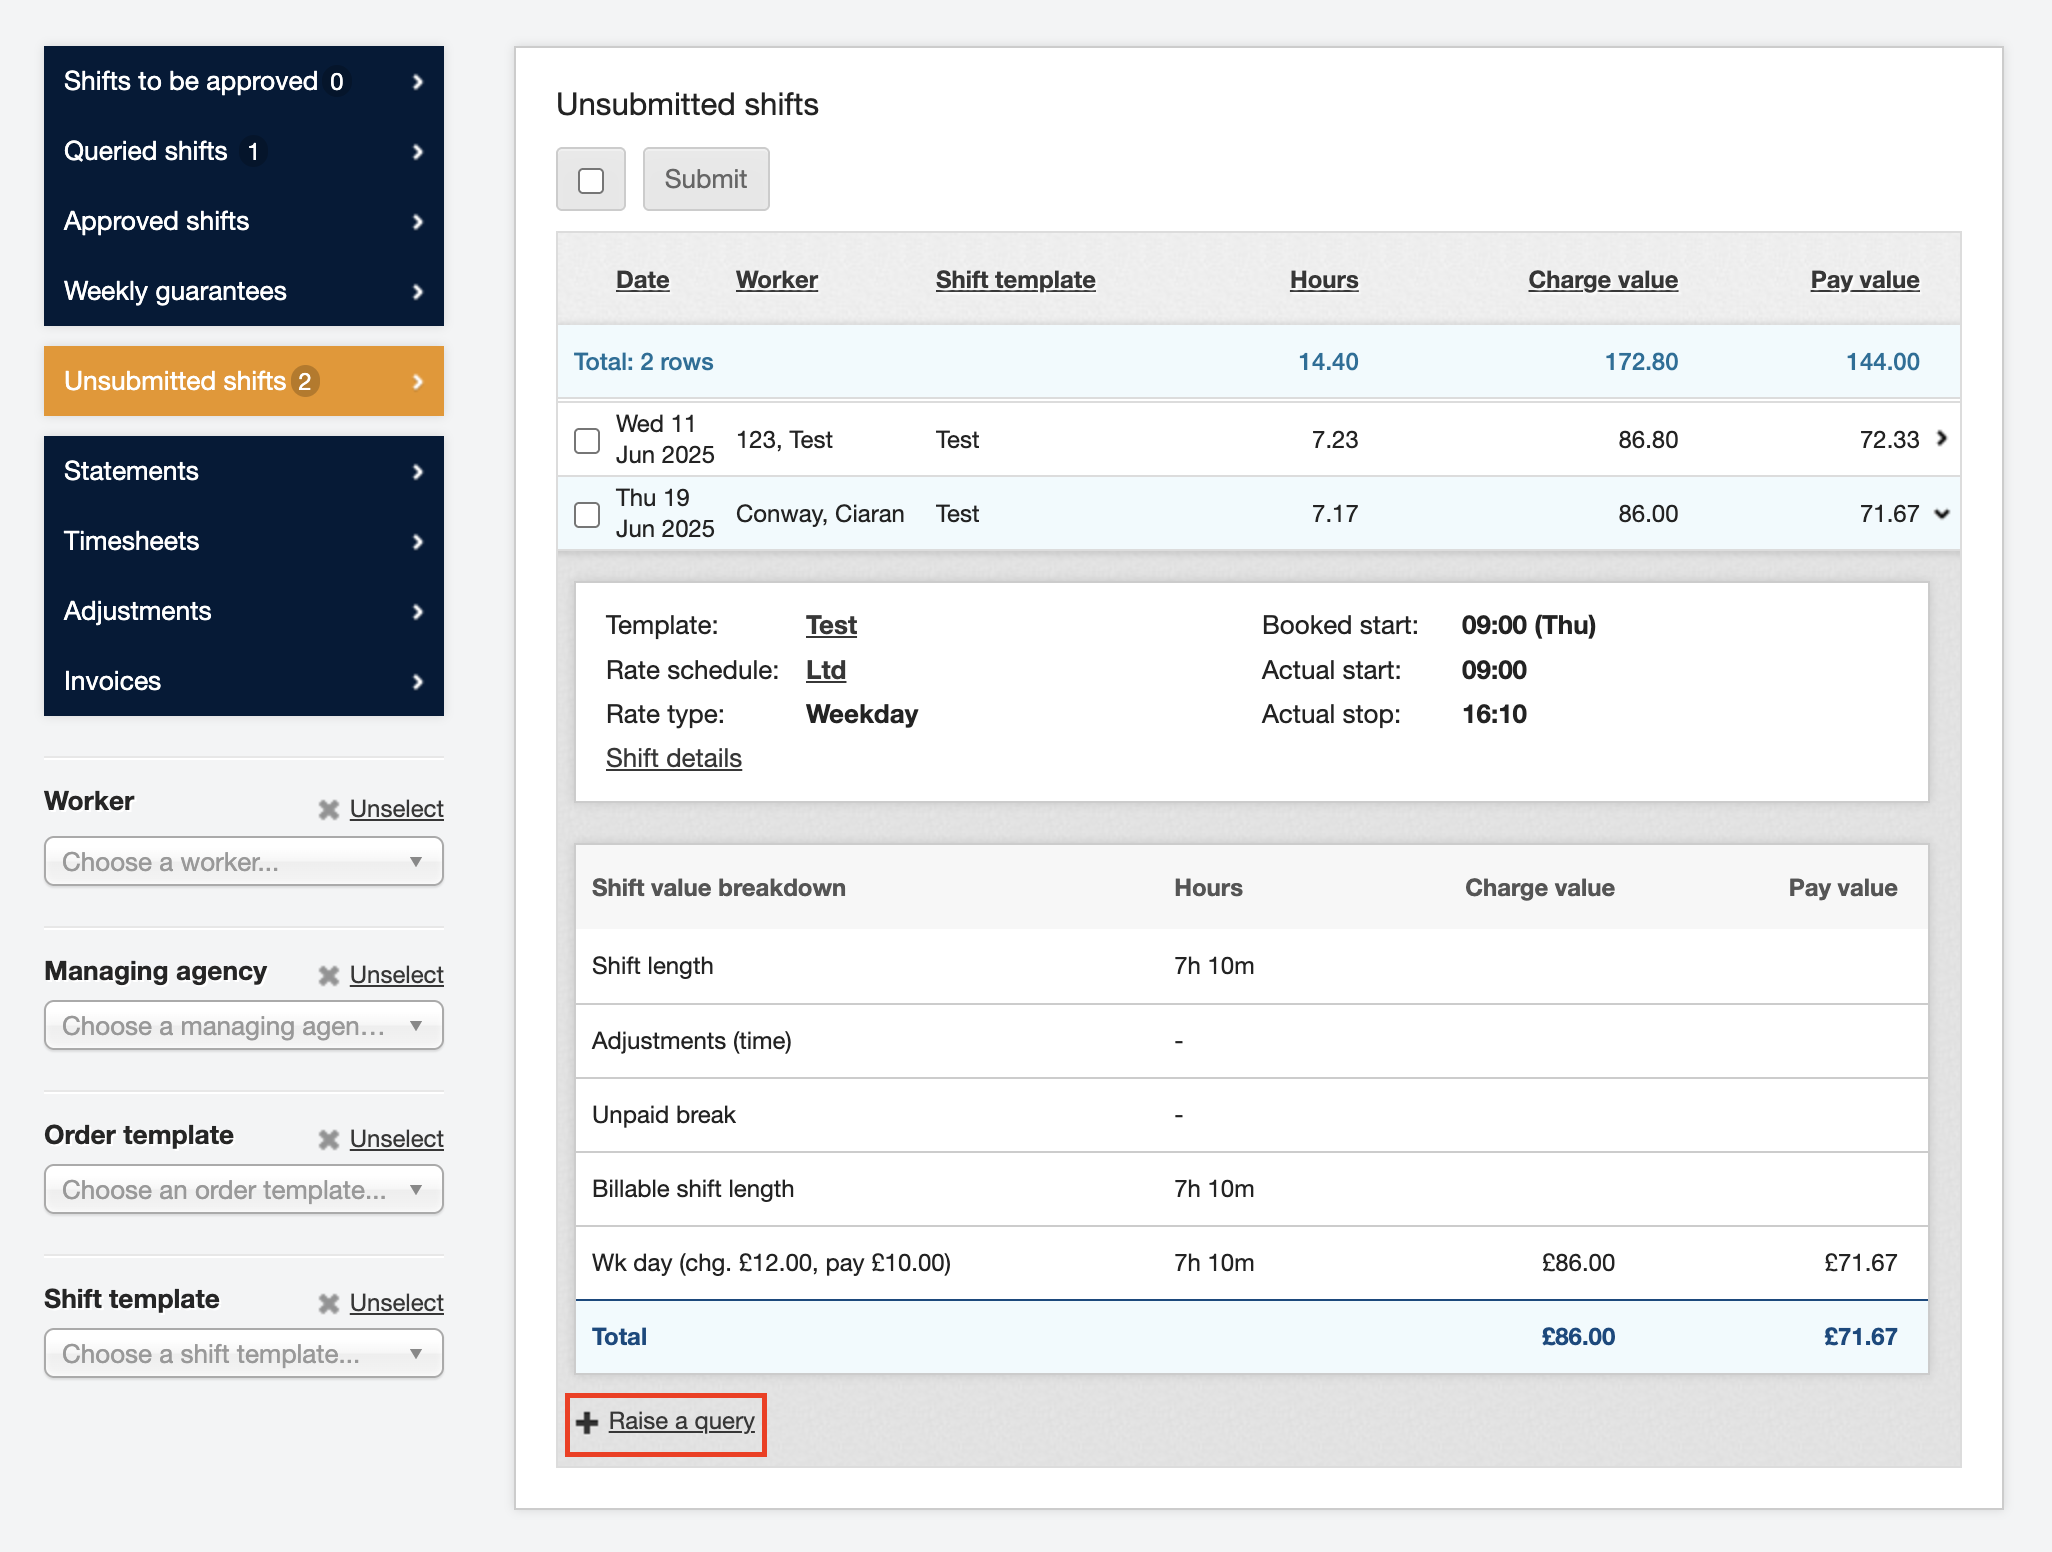The width and height of the screenshot is (2052, 1552).
Task: Click the Unsubmitted shifts count badge
Action: (x=305, y=381)
